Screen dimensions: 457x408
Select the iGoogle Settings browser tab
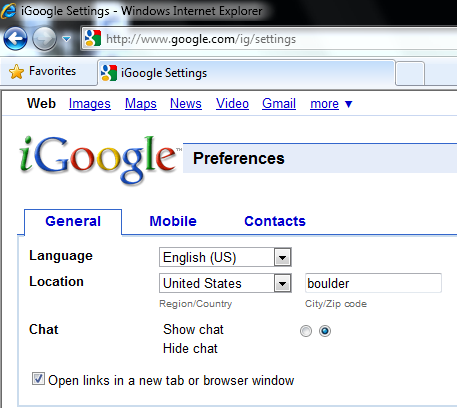[246, 73]
